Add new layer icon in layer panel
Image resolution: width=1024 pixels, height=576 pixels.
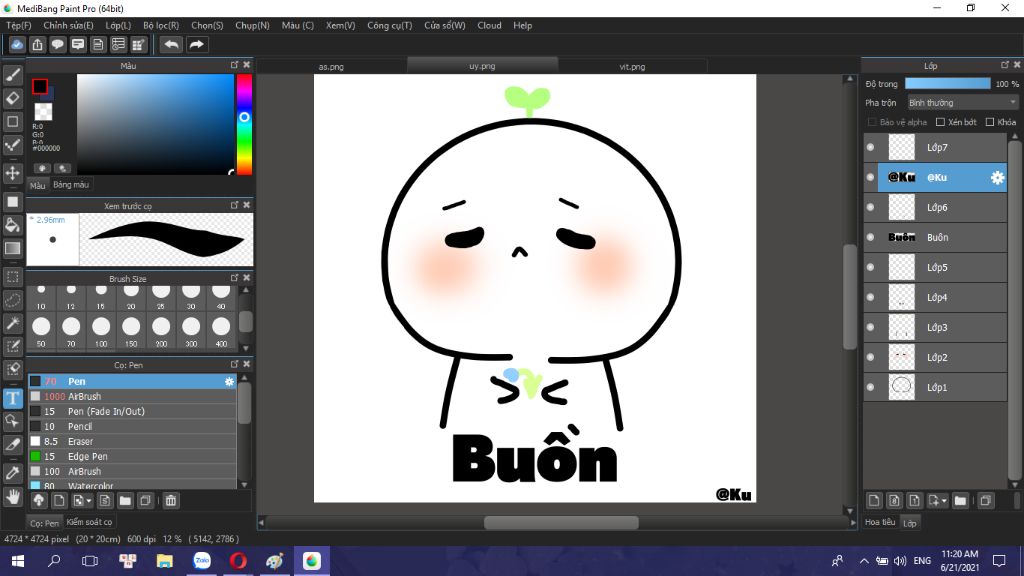click(874, 501)
